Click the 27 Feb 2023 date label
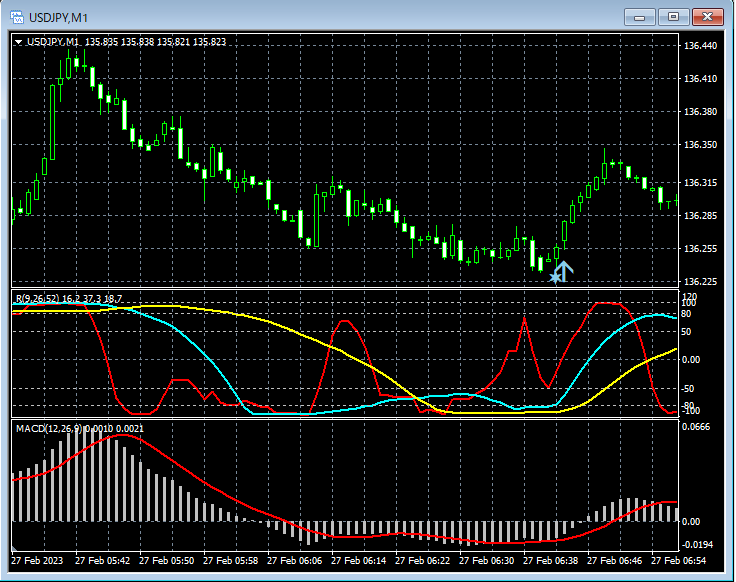The image size is (736, 582). [37, 562]
